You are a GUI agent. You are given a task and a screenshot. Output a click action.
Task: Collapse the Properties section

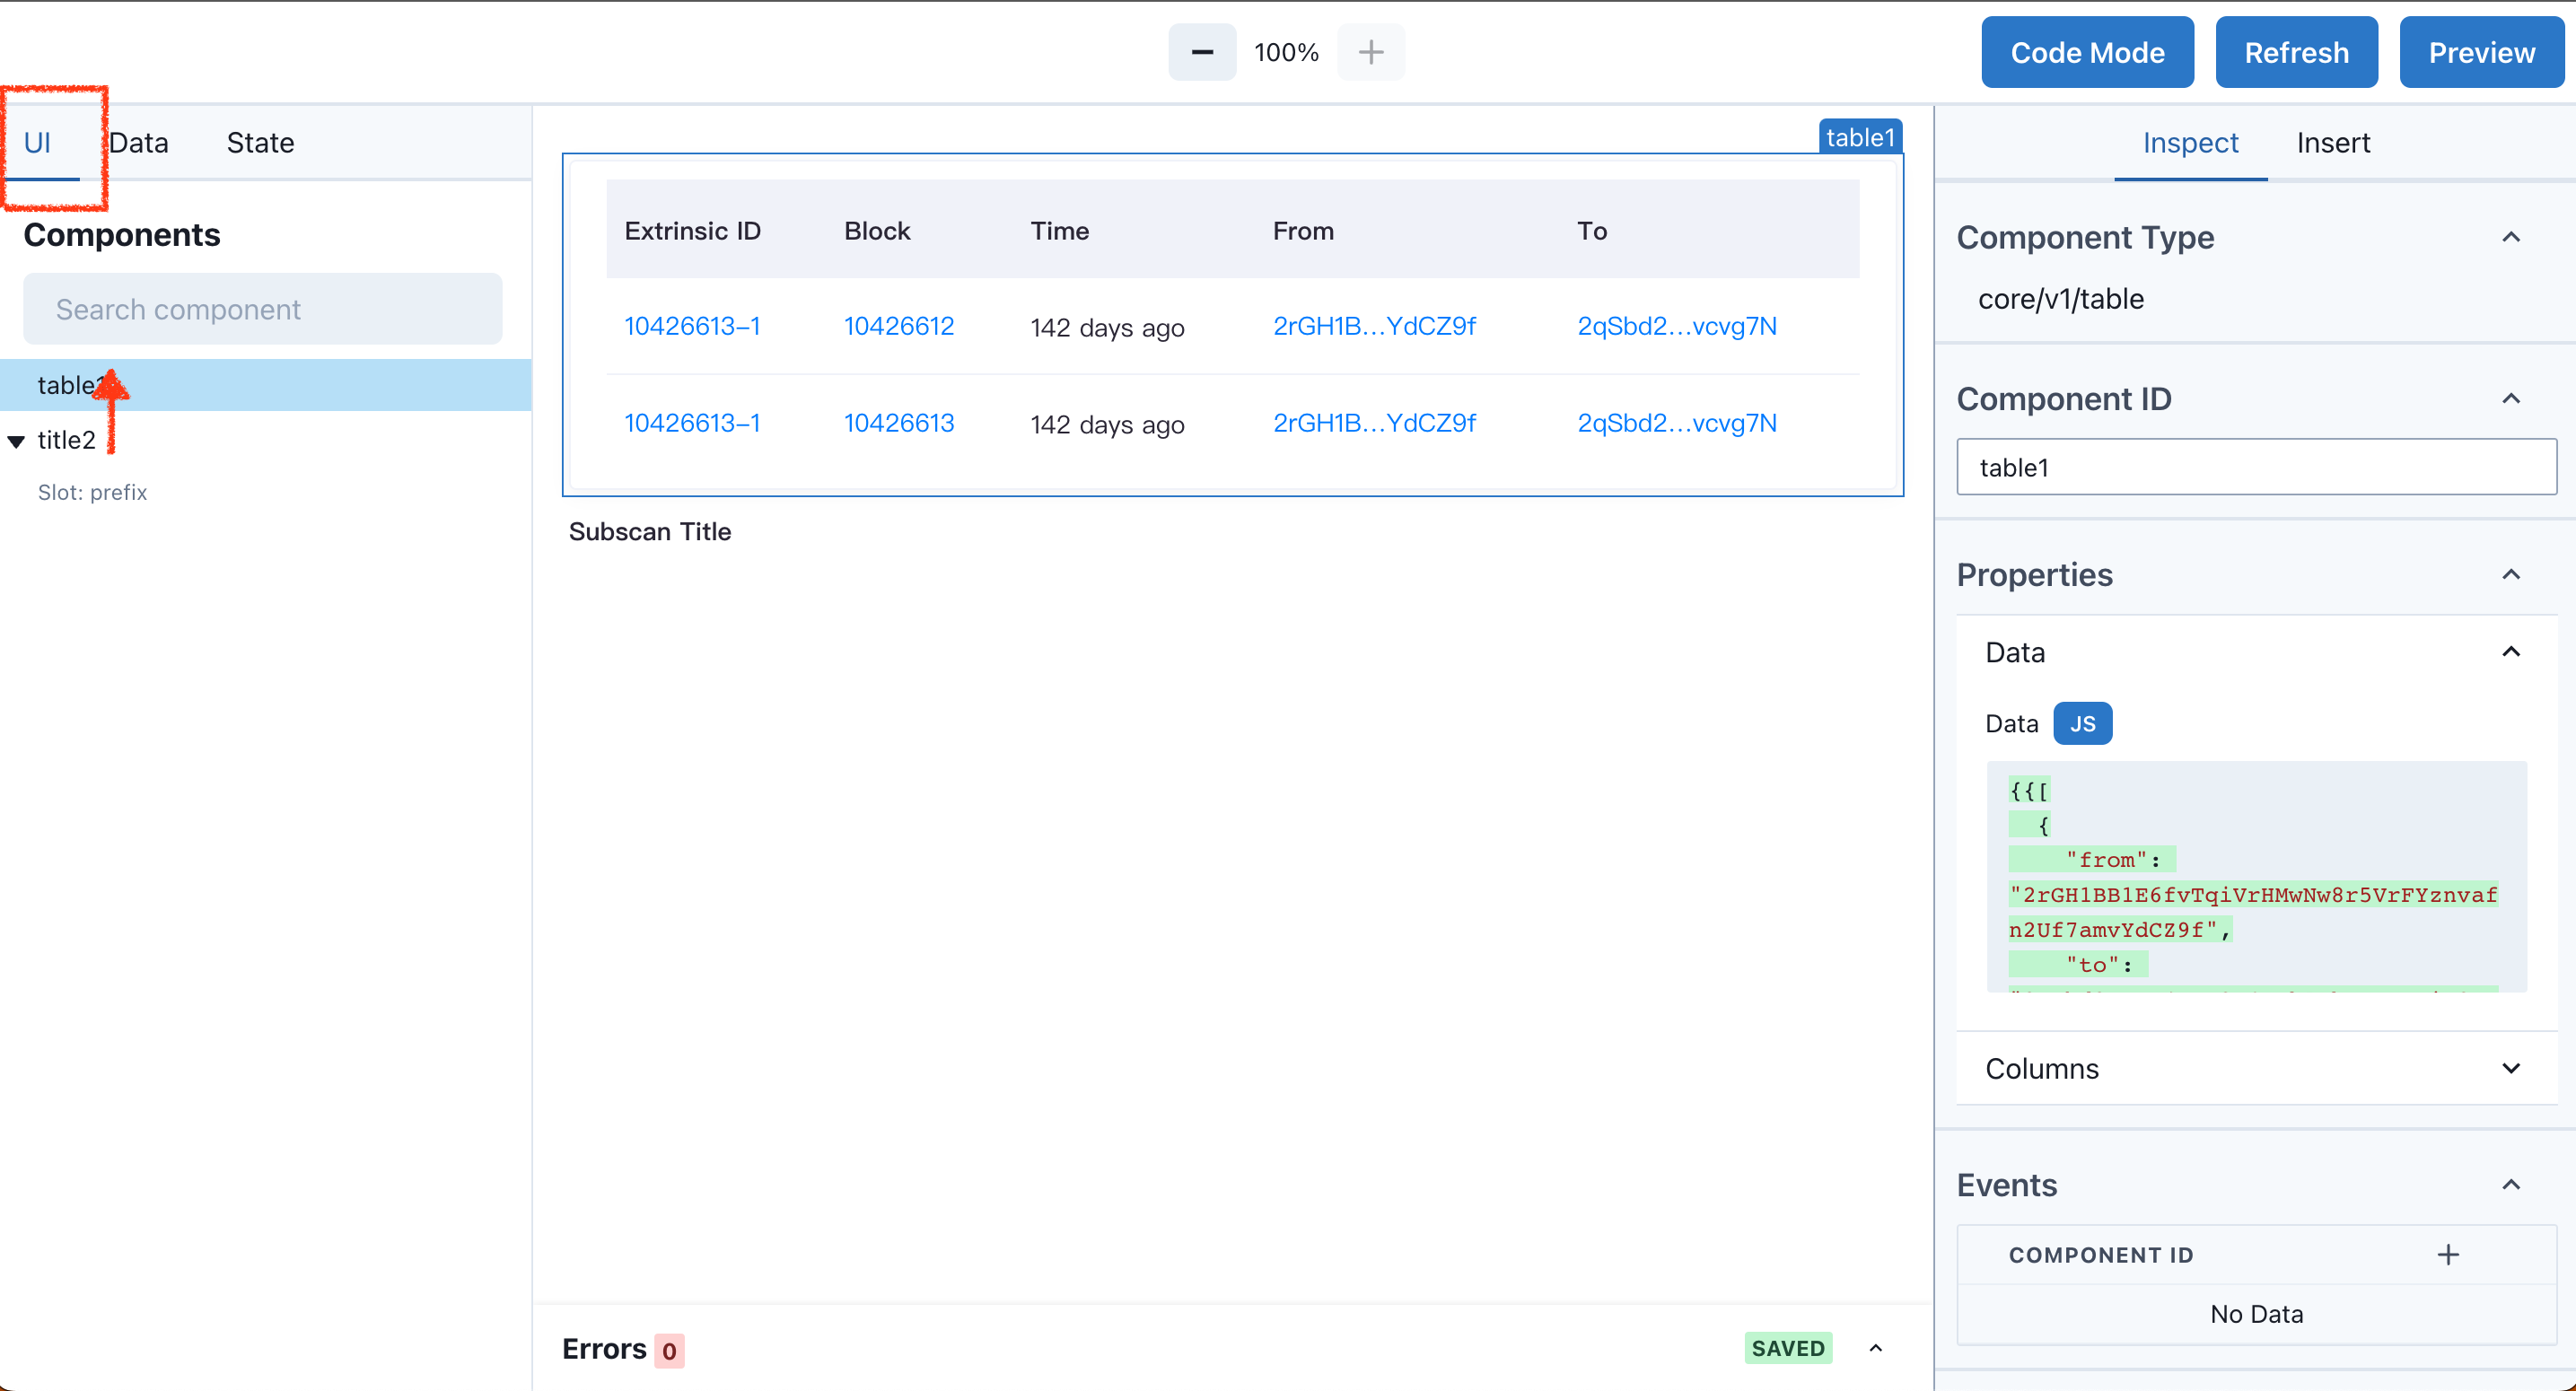tap(2511, 574)
